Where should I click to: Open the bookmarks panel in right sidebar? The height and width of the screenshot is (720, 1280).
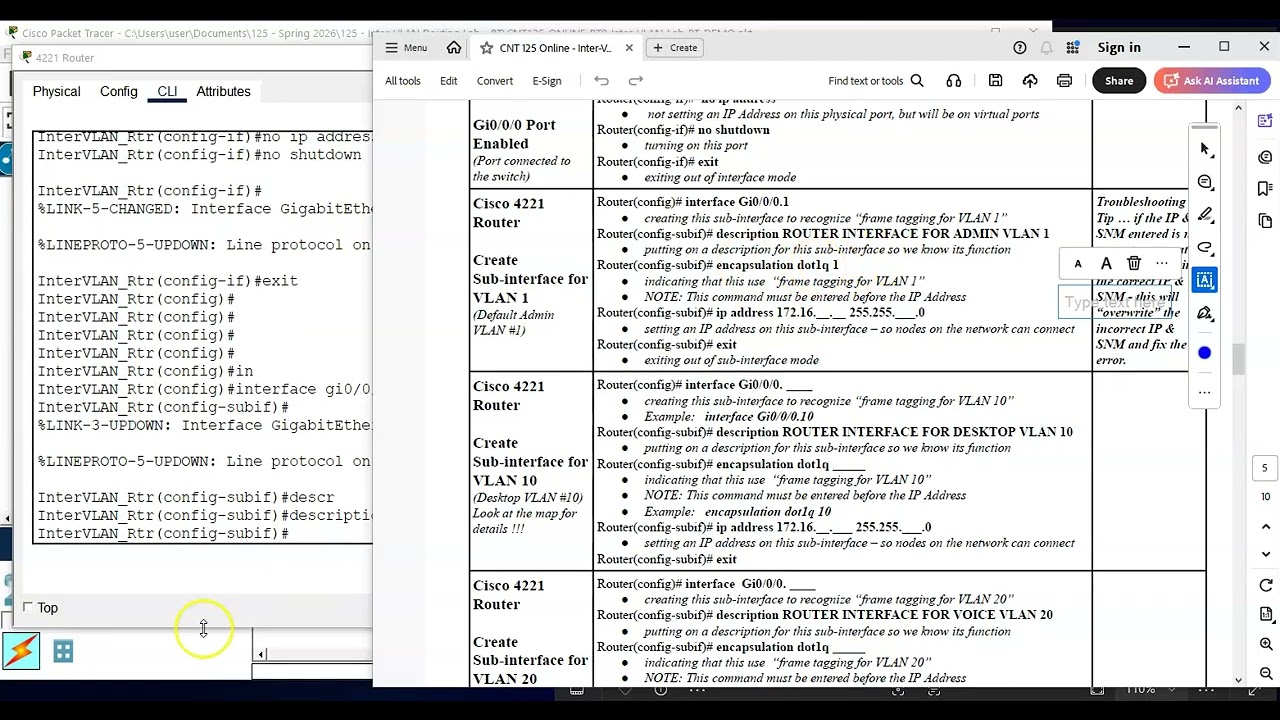(x=1265, y=189)
